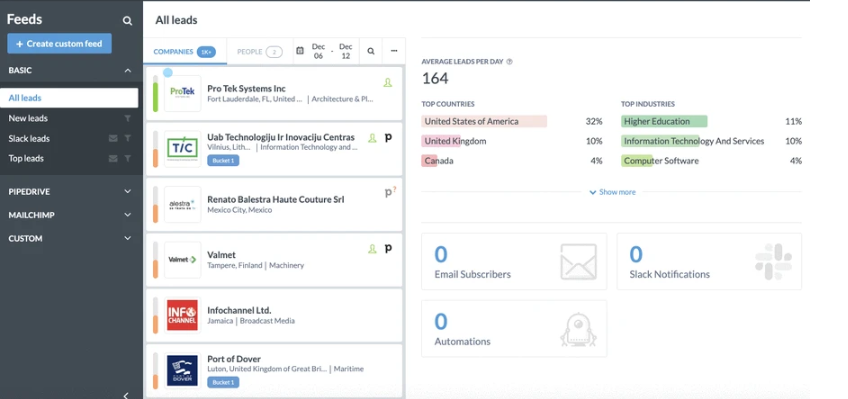The height and width of the screenshot is (399, 848).
Task: Open New leads feed
Action: (x=28, y=118)
